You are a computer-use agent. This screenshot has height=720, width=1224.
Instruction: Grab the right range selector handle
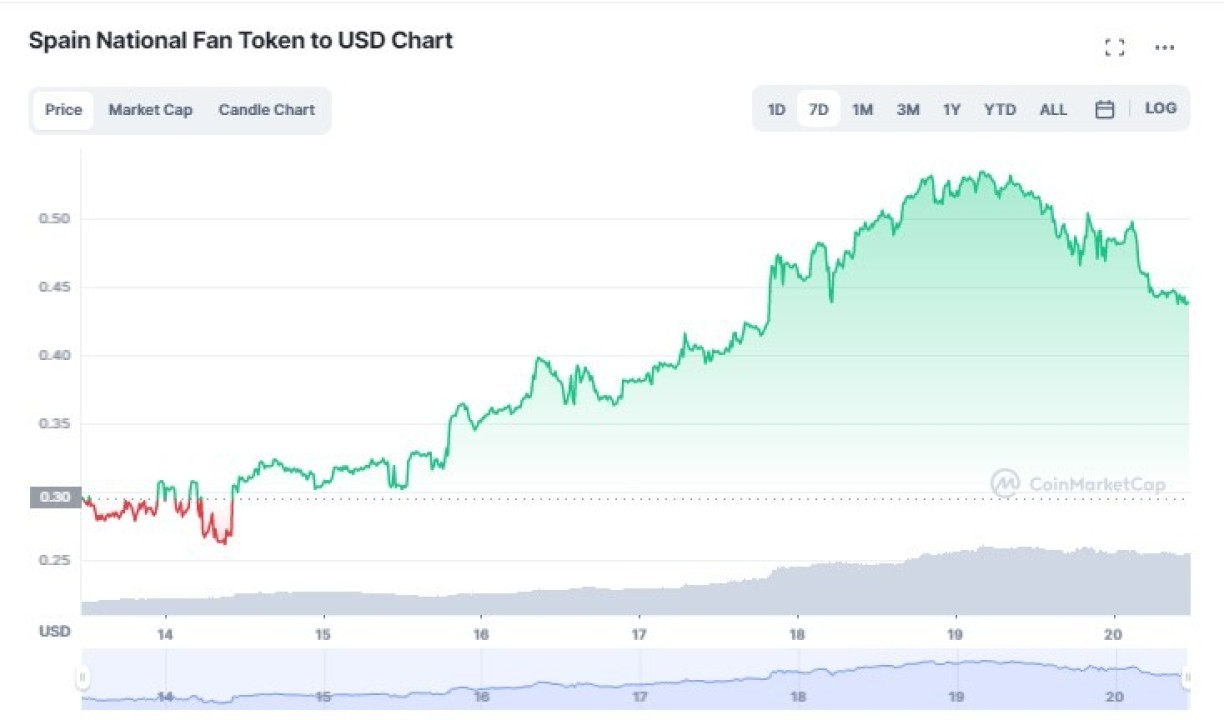click(1187, 678)
